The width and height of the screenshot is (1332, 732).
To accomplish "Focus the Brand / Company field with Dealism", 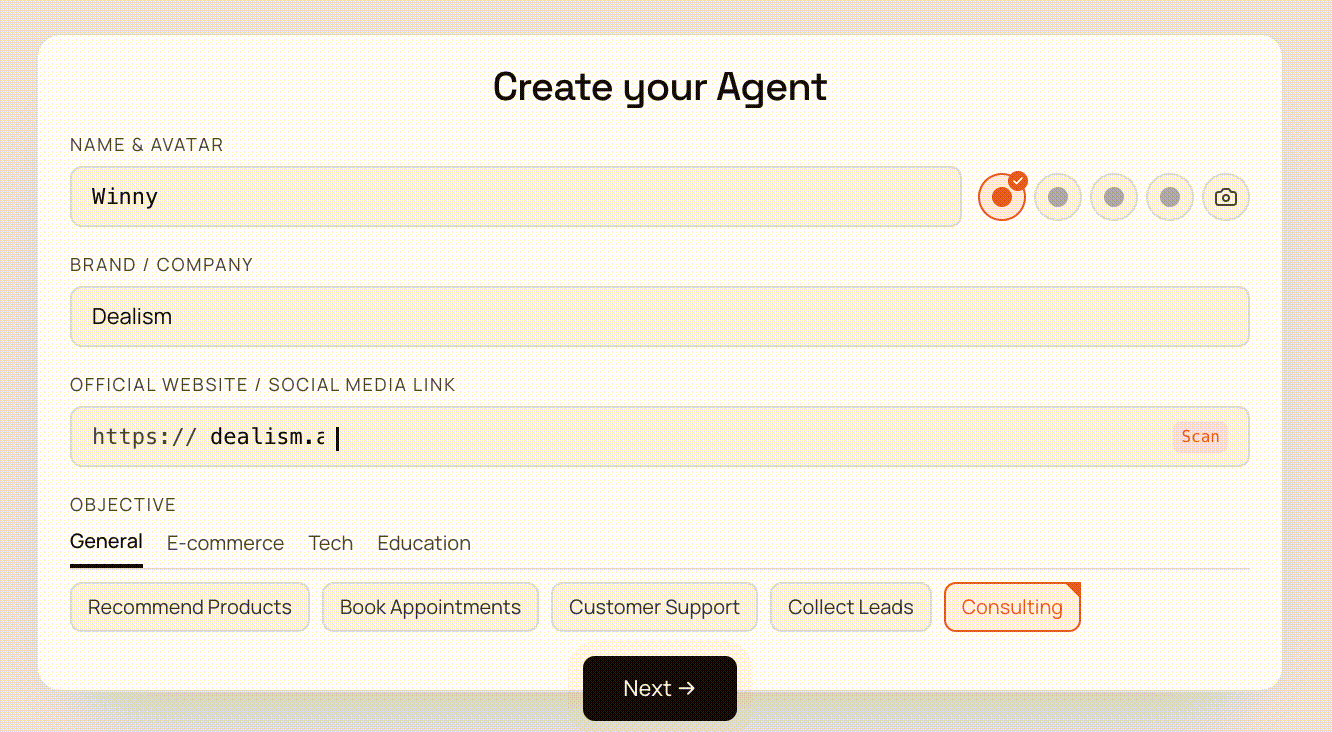I will [660, 317].
